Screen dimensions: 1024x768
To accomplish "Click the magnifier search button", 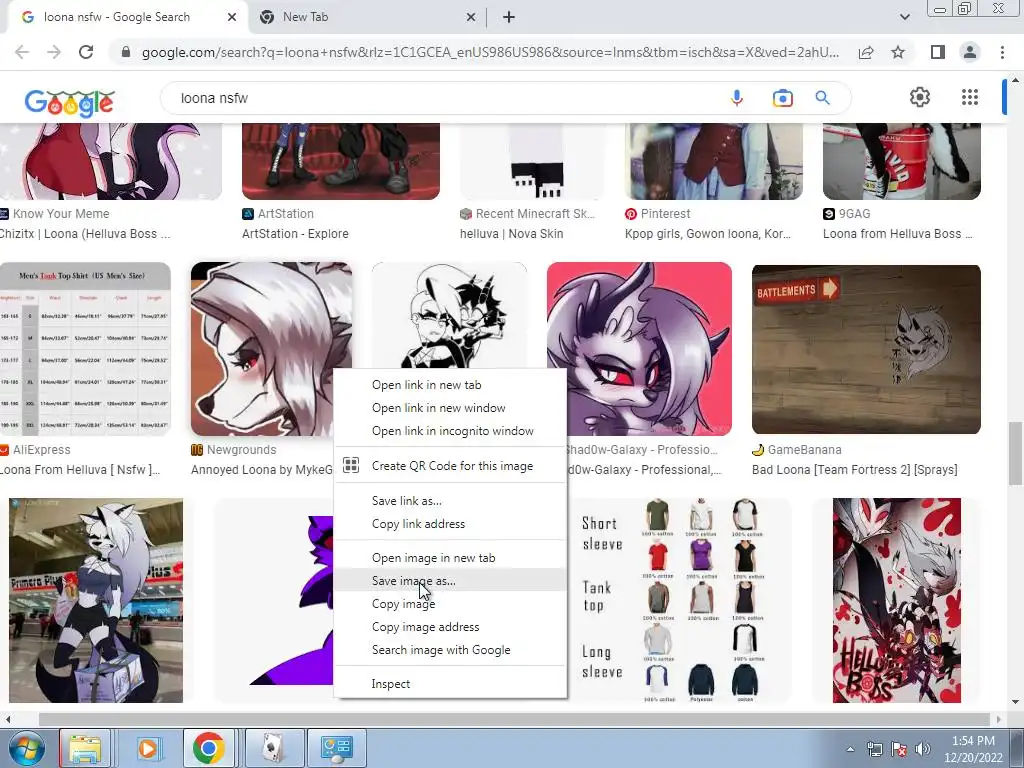I will 822,98.
